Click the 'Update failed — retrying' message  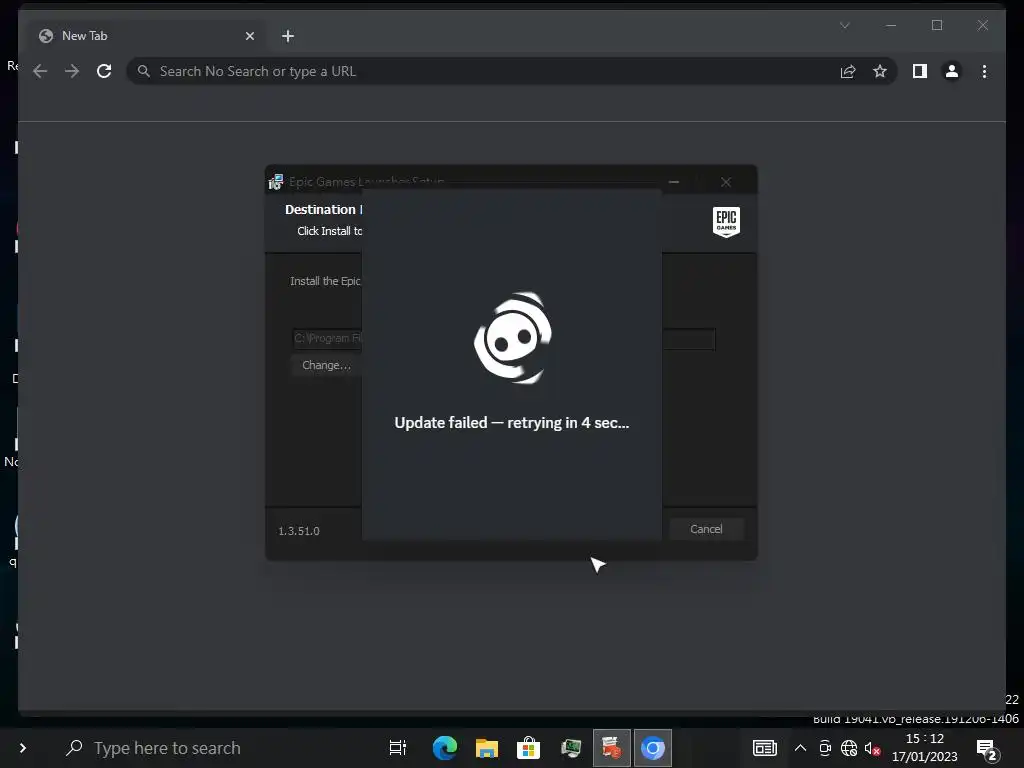coord(512,423)
